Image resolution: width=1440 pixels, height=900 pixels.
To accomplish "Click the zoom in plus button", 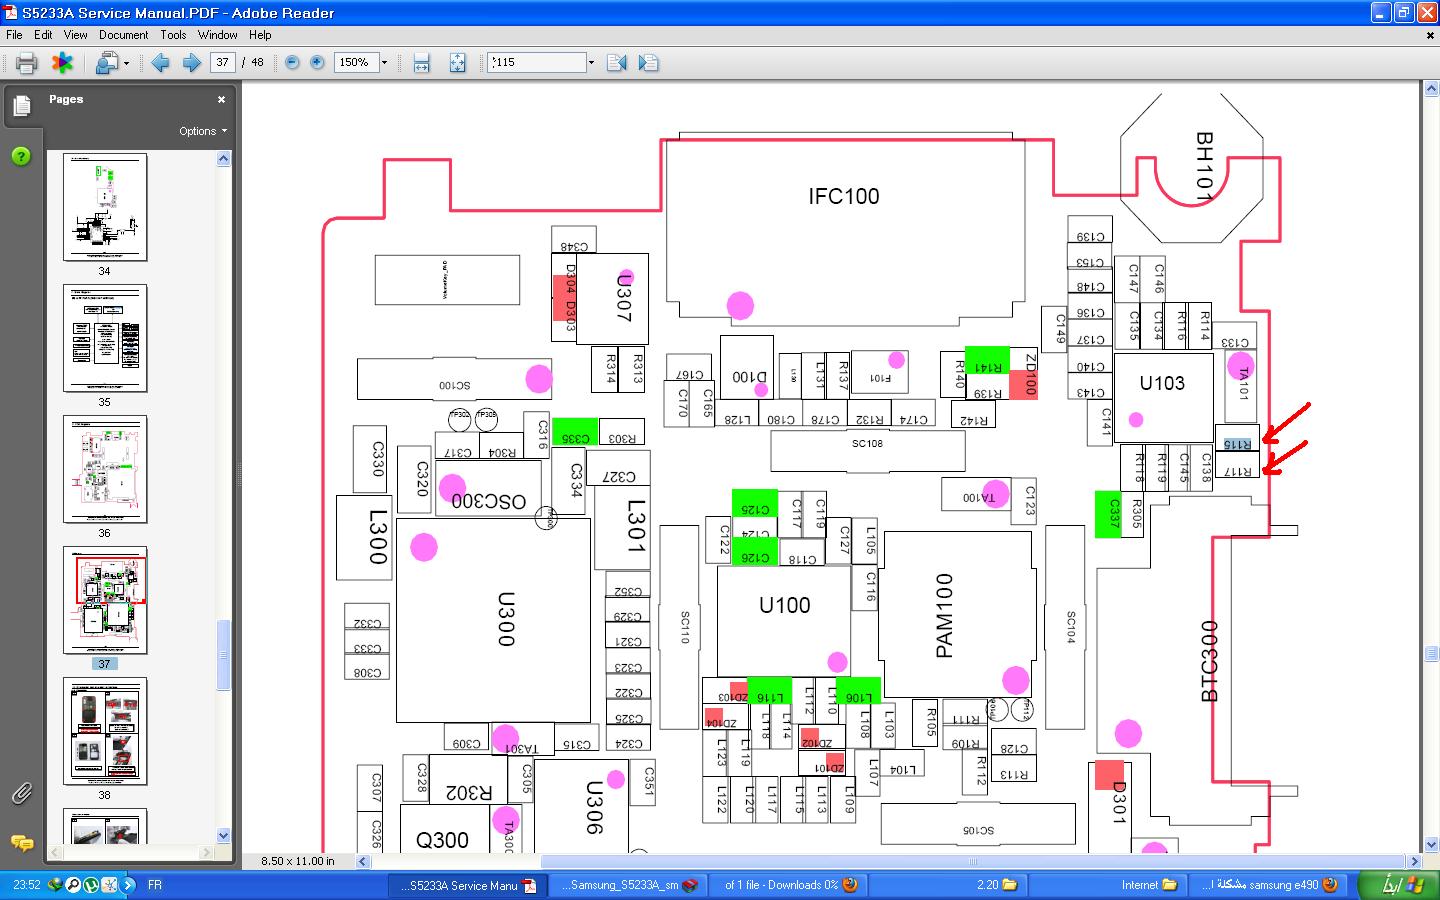I will click(317, 62).
